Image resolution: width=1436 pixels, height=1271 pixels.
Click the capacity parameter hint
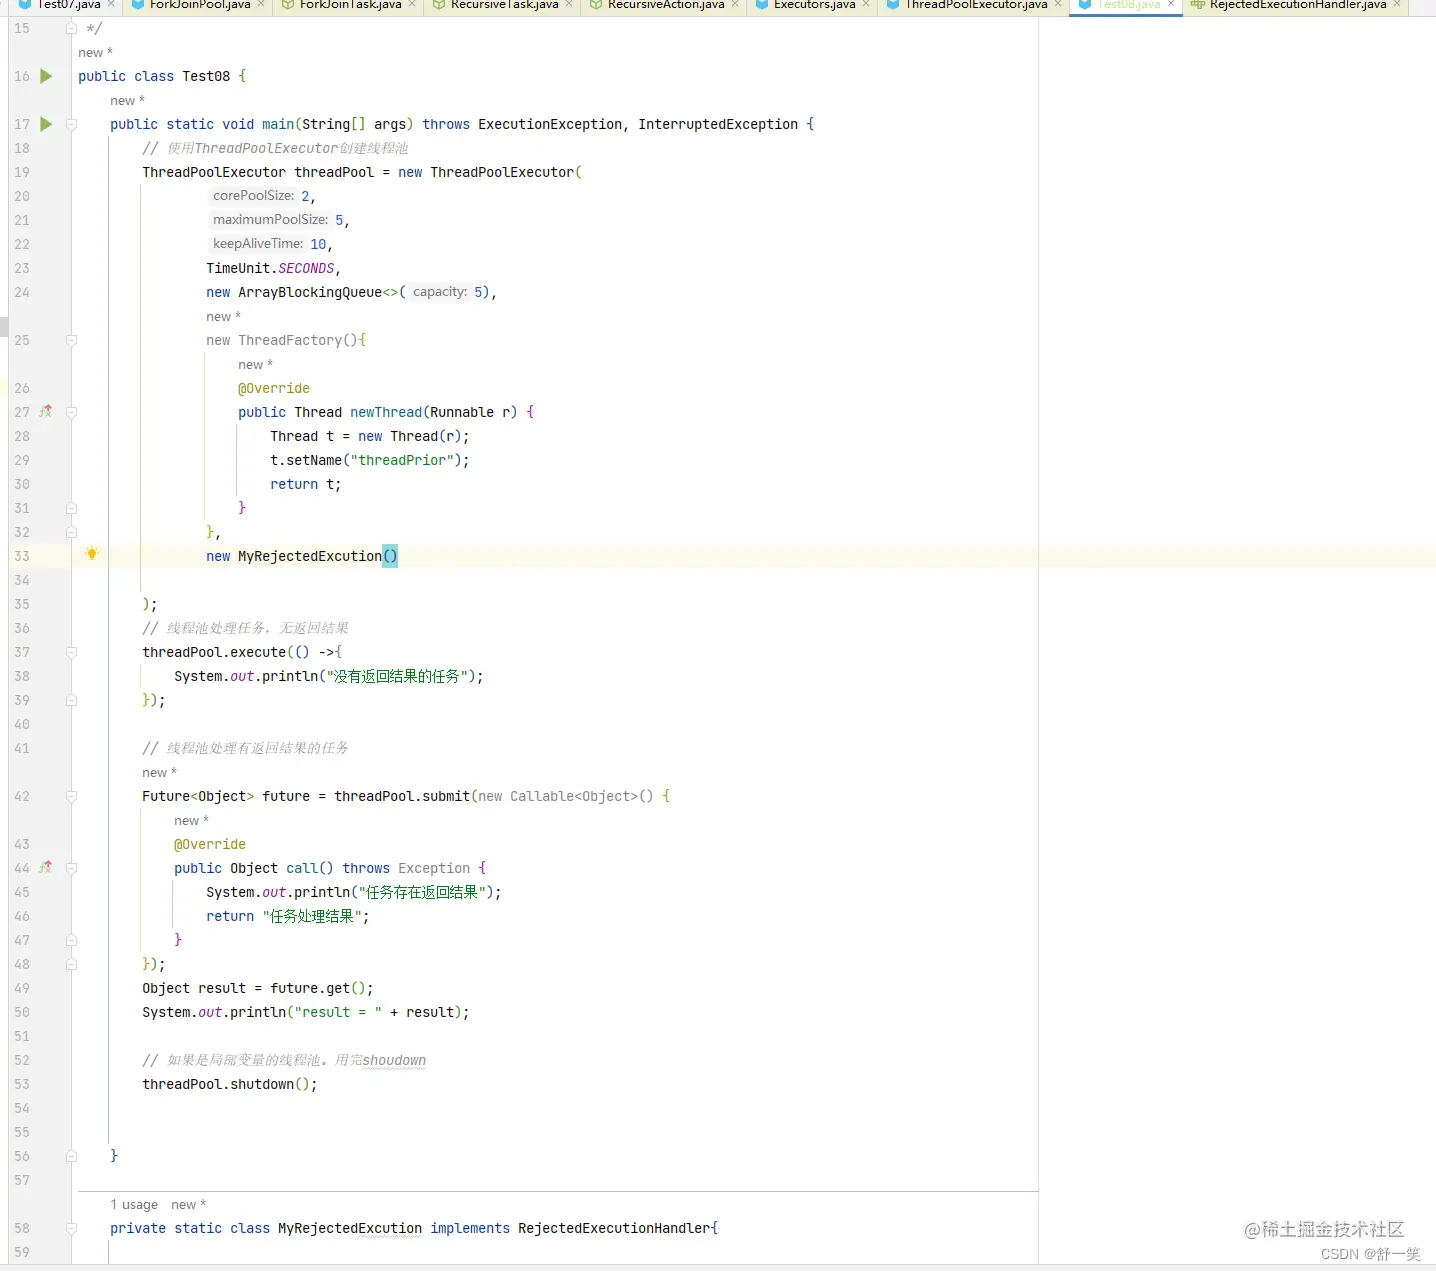(440, 292)
